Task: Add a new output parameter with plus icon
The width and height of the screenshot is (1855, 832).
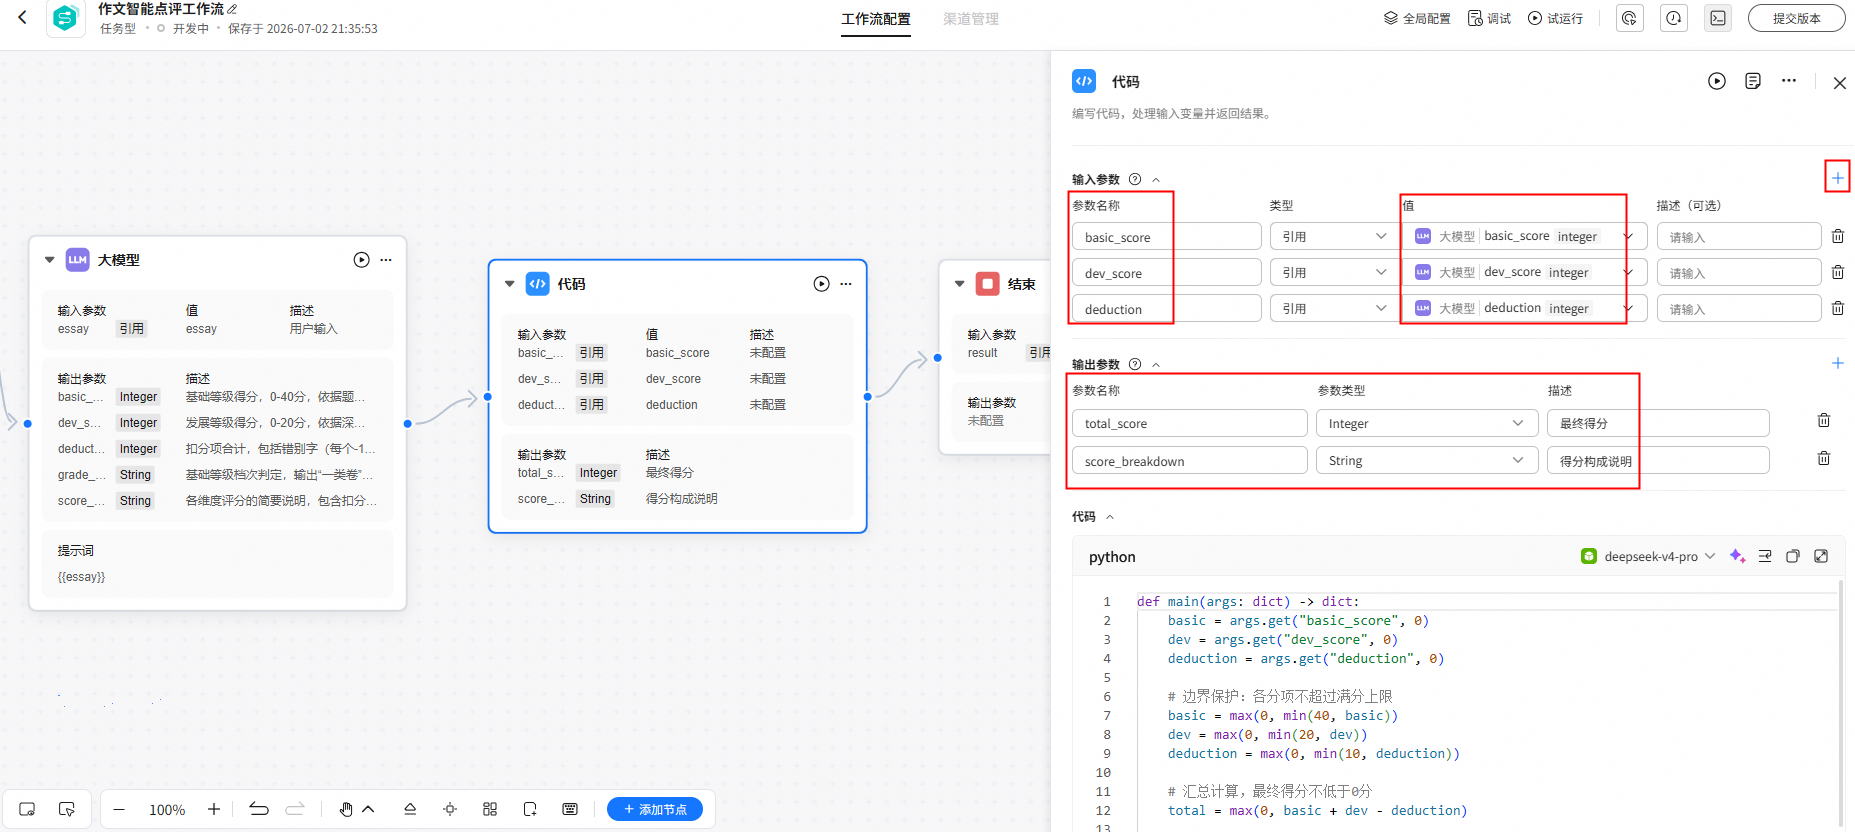Action: (x=1837, y=363)
